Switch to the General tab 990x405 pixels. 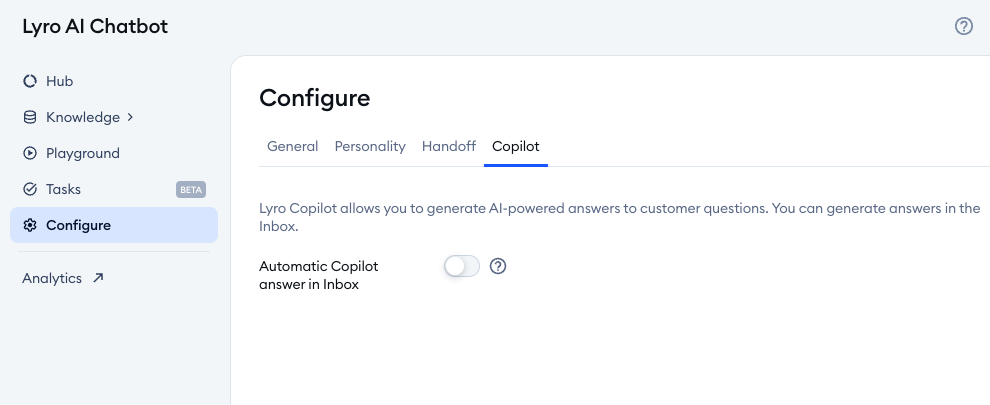coord(292,147)
